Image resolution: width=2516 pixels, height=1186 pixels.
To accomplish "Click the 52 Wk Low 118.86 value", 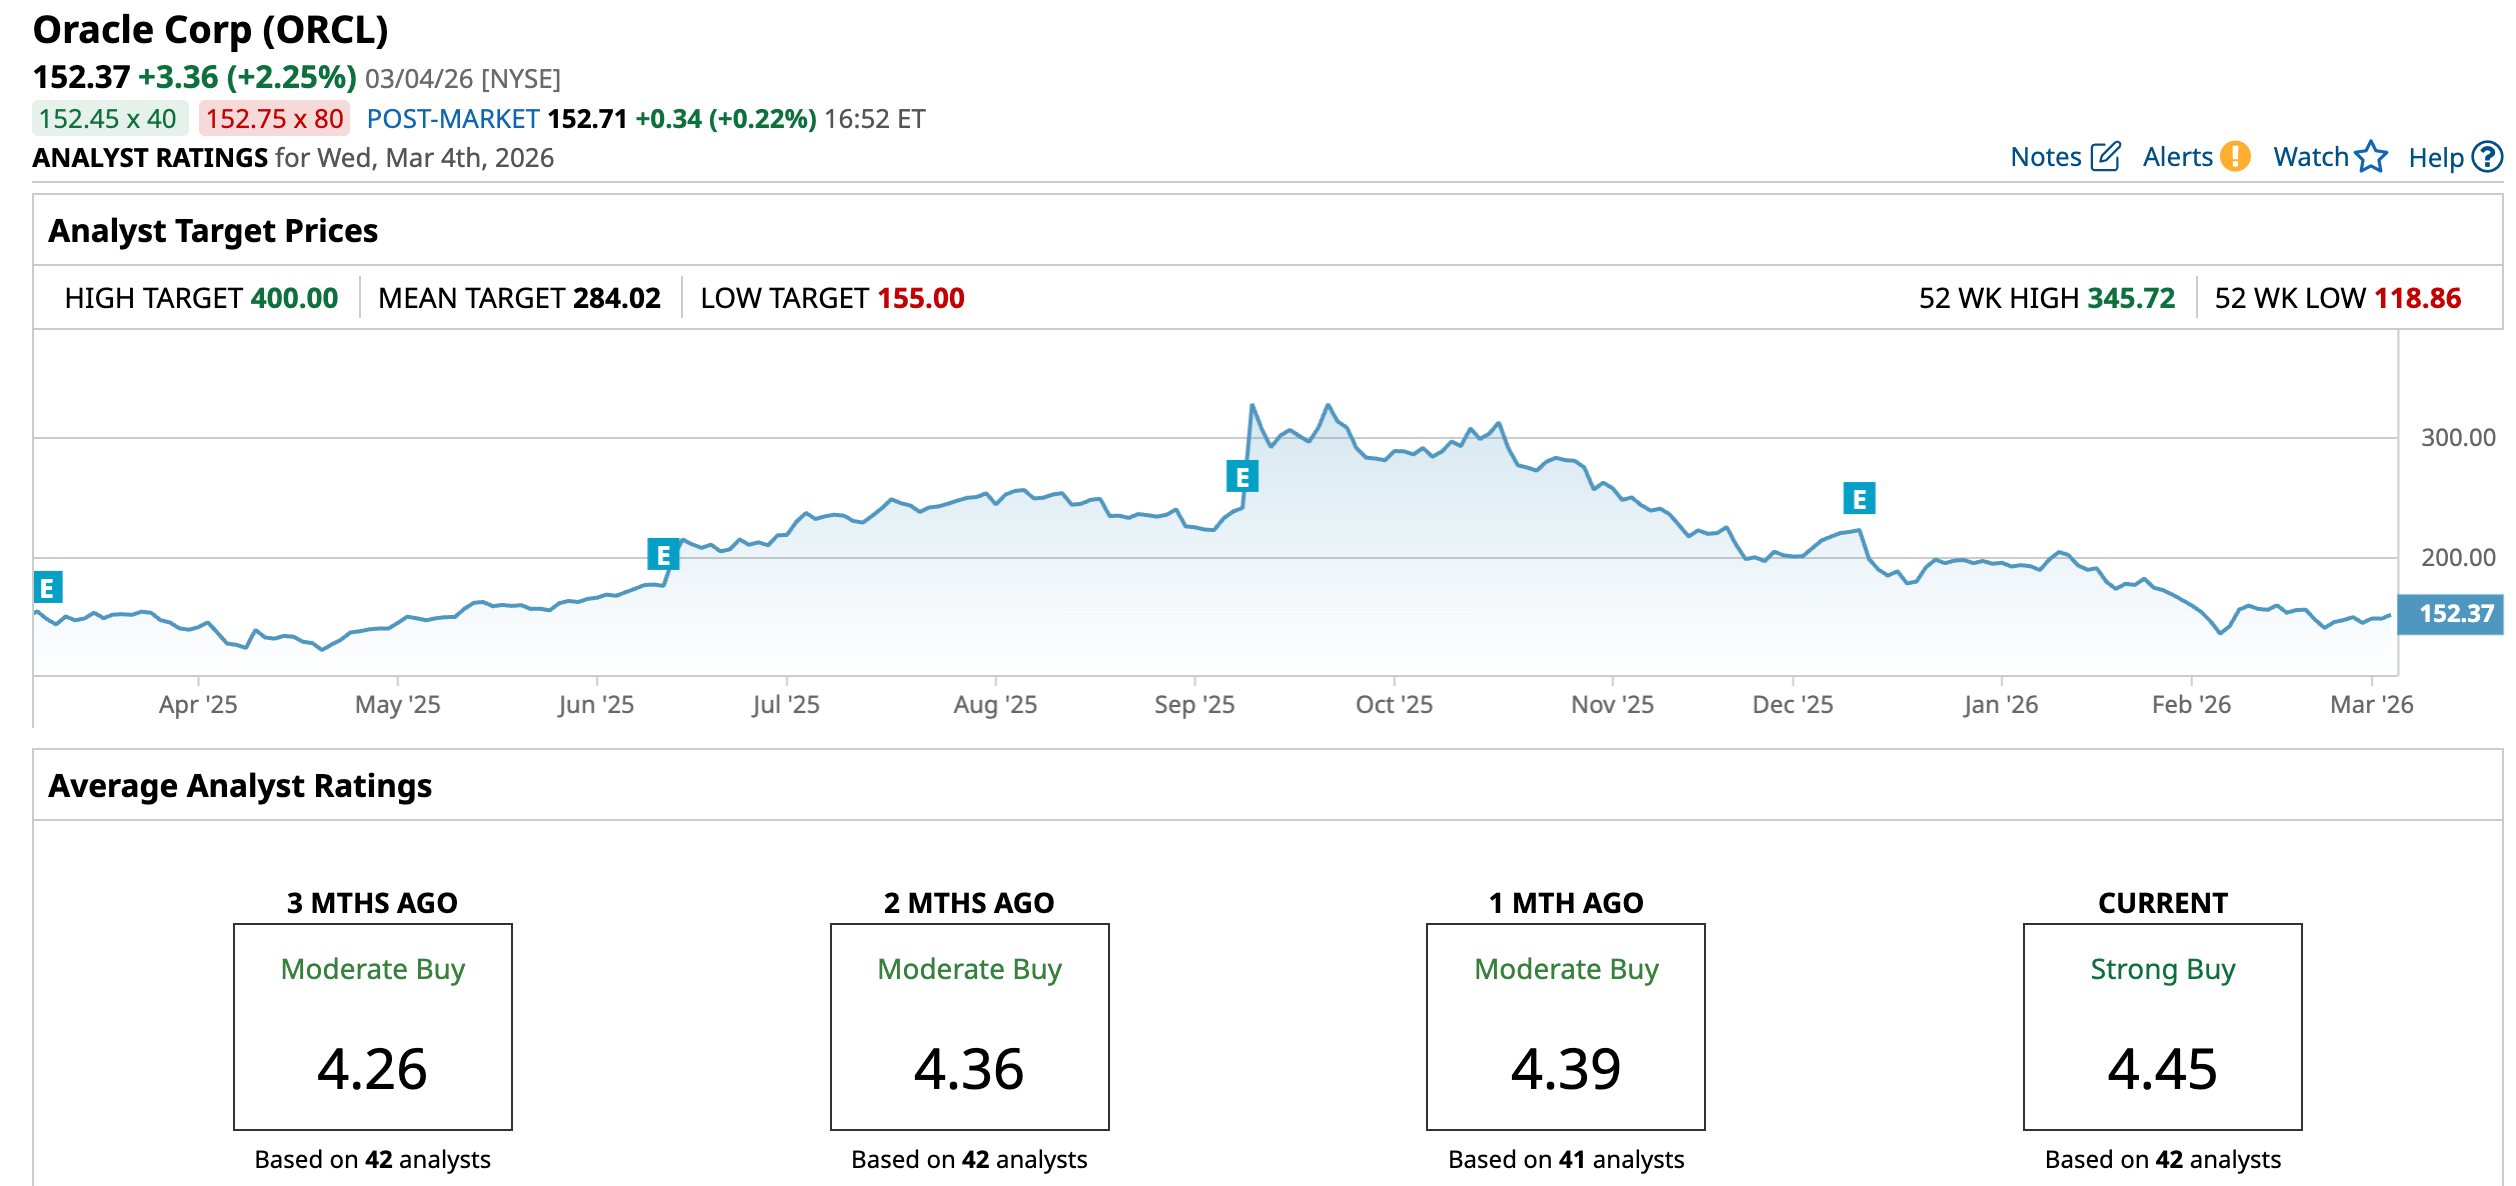I will pyautogui.click(x=2417, y=298).
